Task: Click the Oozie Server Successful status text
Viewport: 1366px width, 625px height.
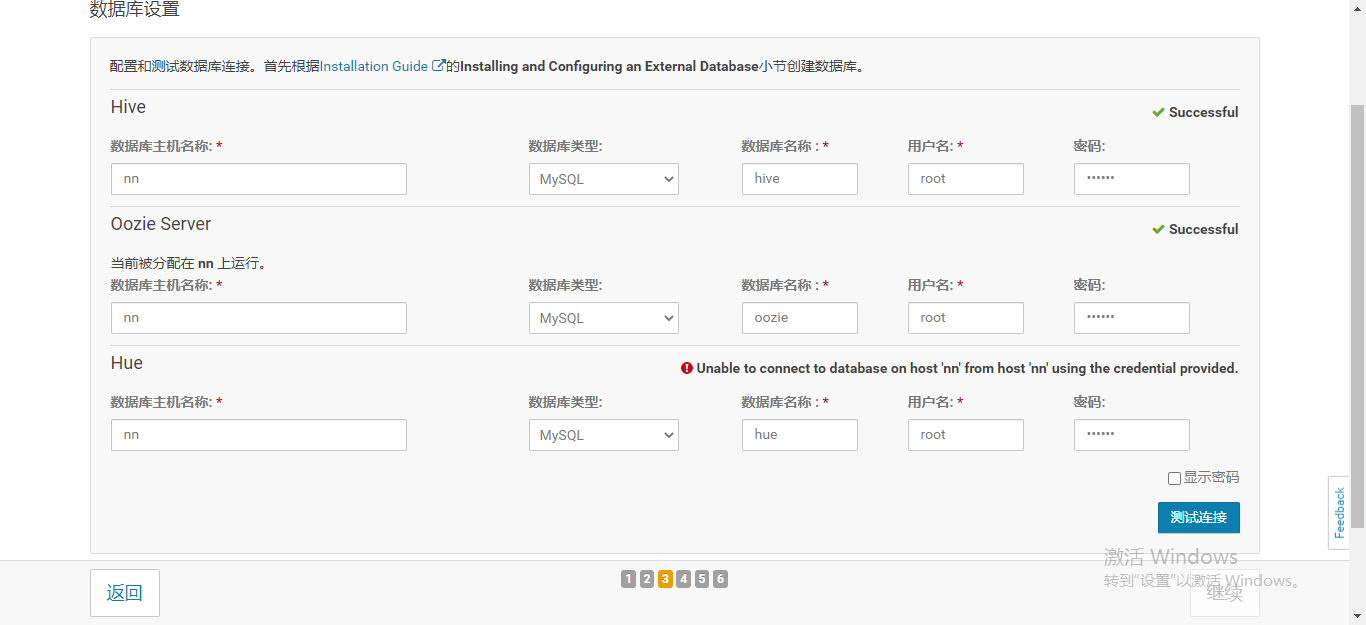Action: click(1204, 229)
